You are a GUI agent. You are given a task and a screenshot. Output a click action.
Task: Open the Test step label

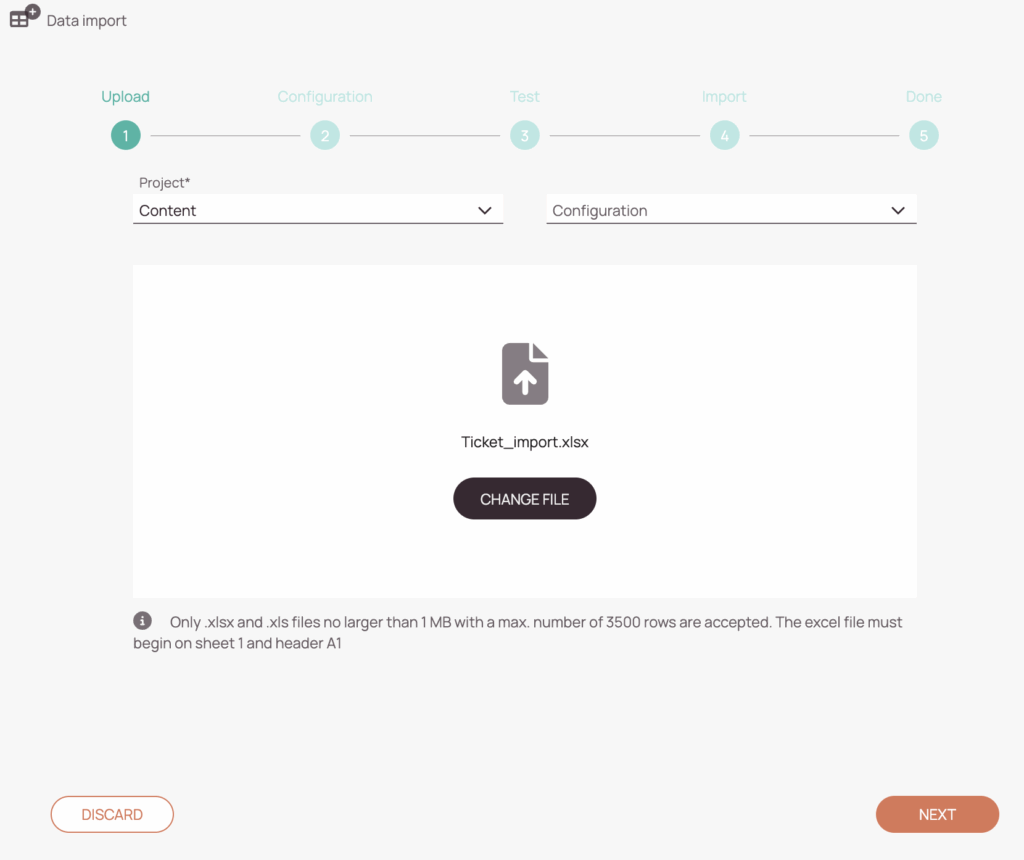click(525, 97)
